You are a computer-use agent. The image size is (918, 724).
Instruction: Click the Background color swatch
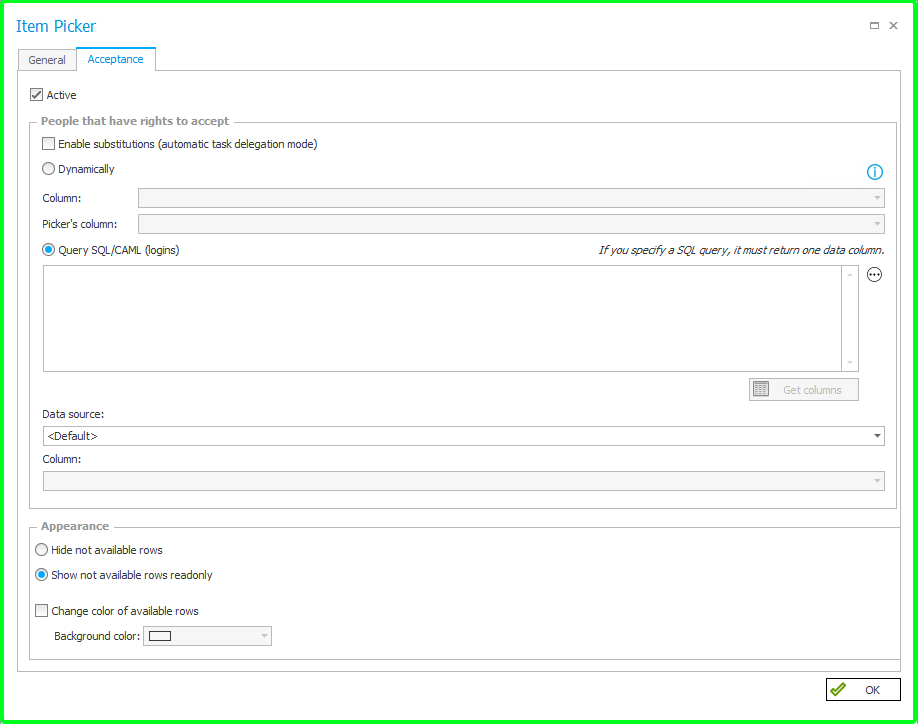click(160, 636)
